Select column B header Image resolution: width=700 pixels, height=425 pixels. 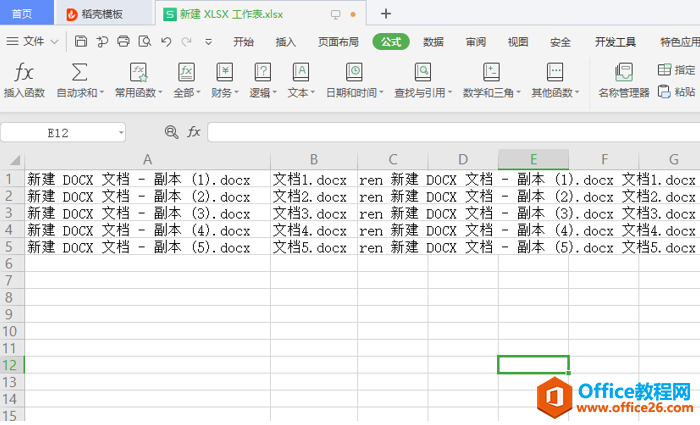coord(314,159)
